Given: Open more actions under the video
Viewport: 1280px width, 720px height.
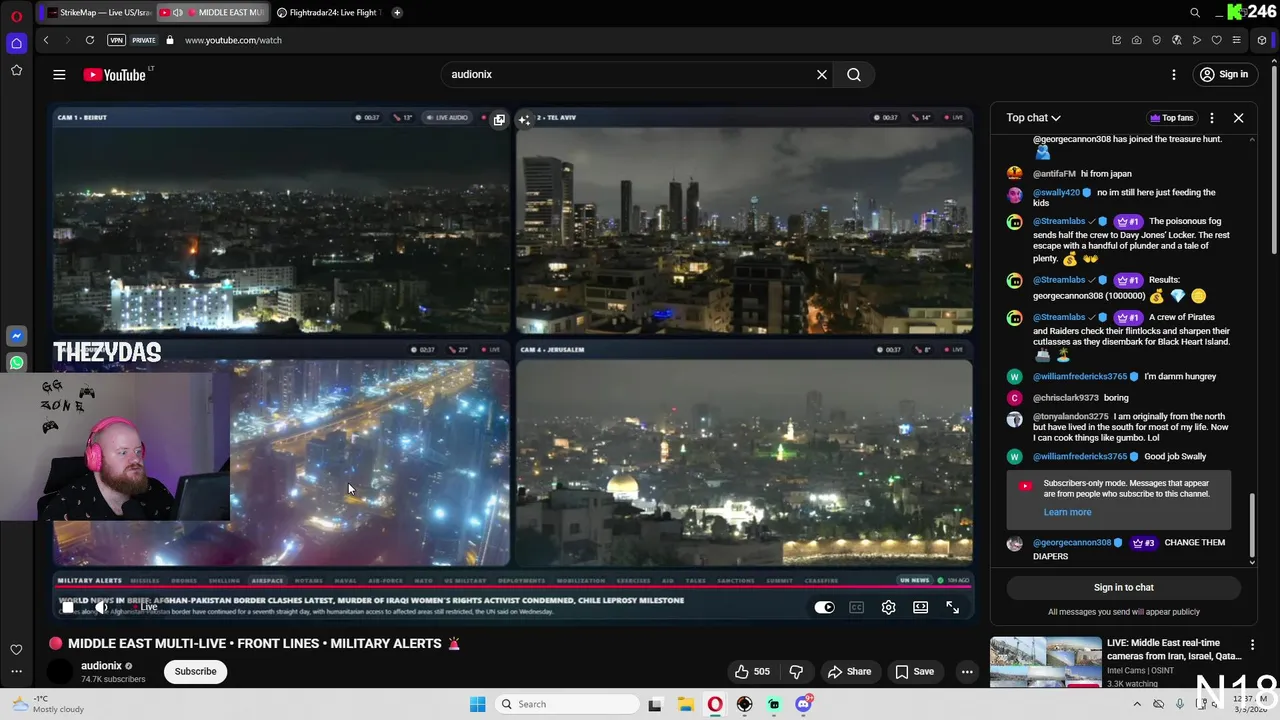Looking at the screenshot, I should (967, 671).
